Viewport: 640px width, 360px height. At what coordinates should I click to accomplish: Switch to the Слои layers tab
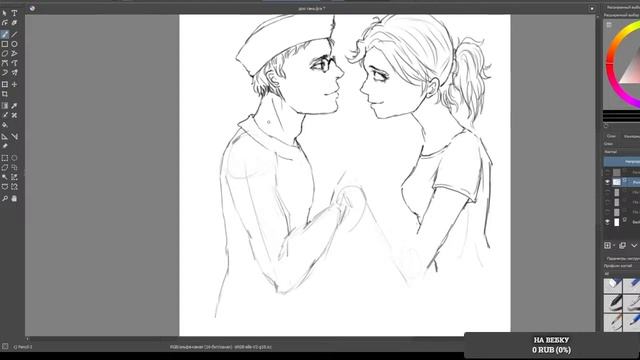[611, 136]
